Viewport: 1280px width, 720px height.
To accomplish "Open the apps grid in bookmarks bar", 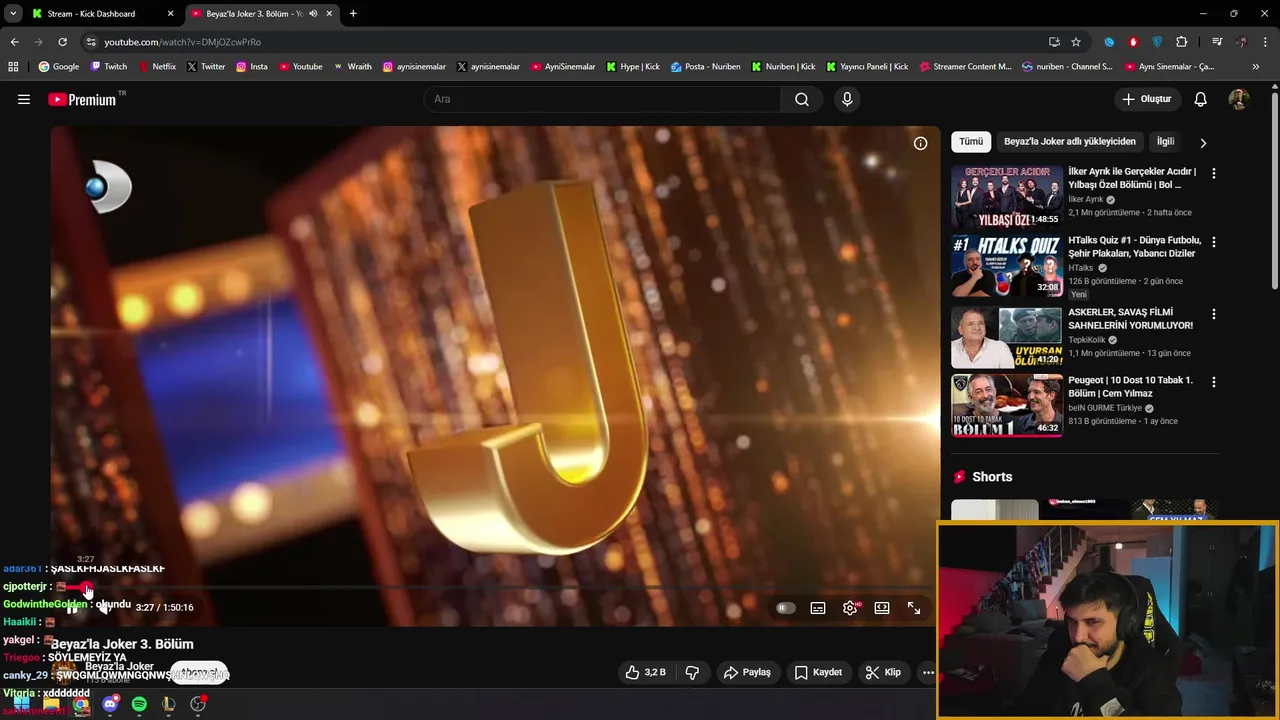I will tap(13, 67).
